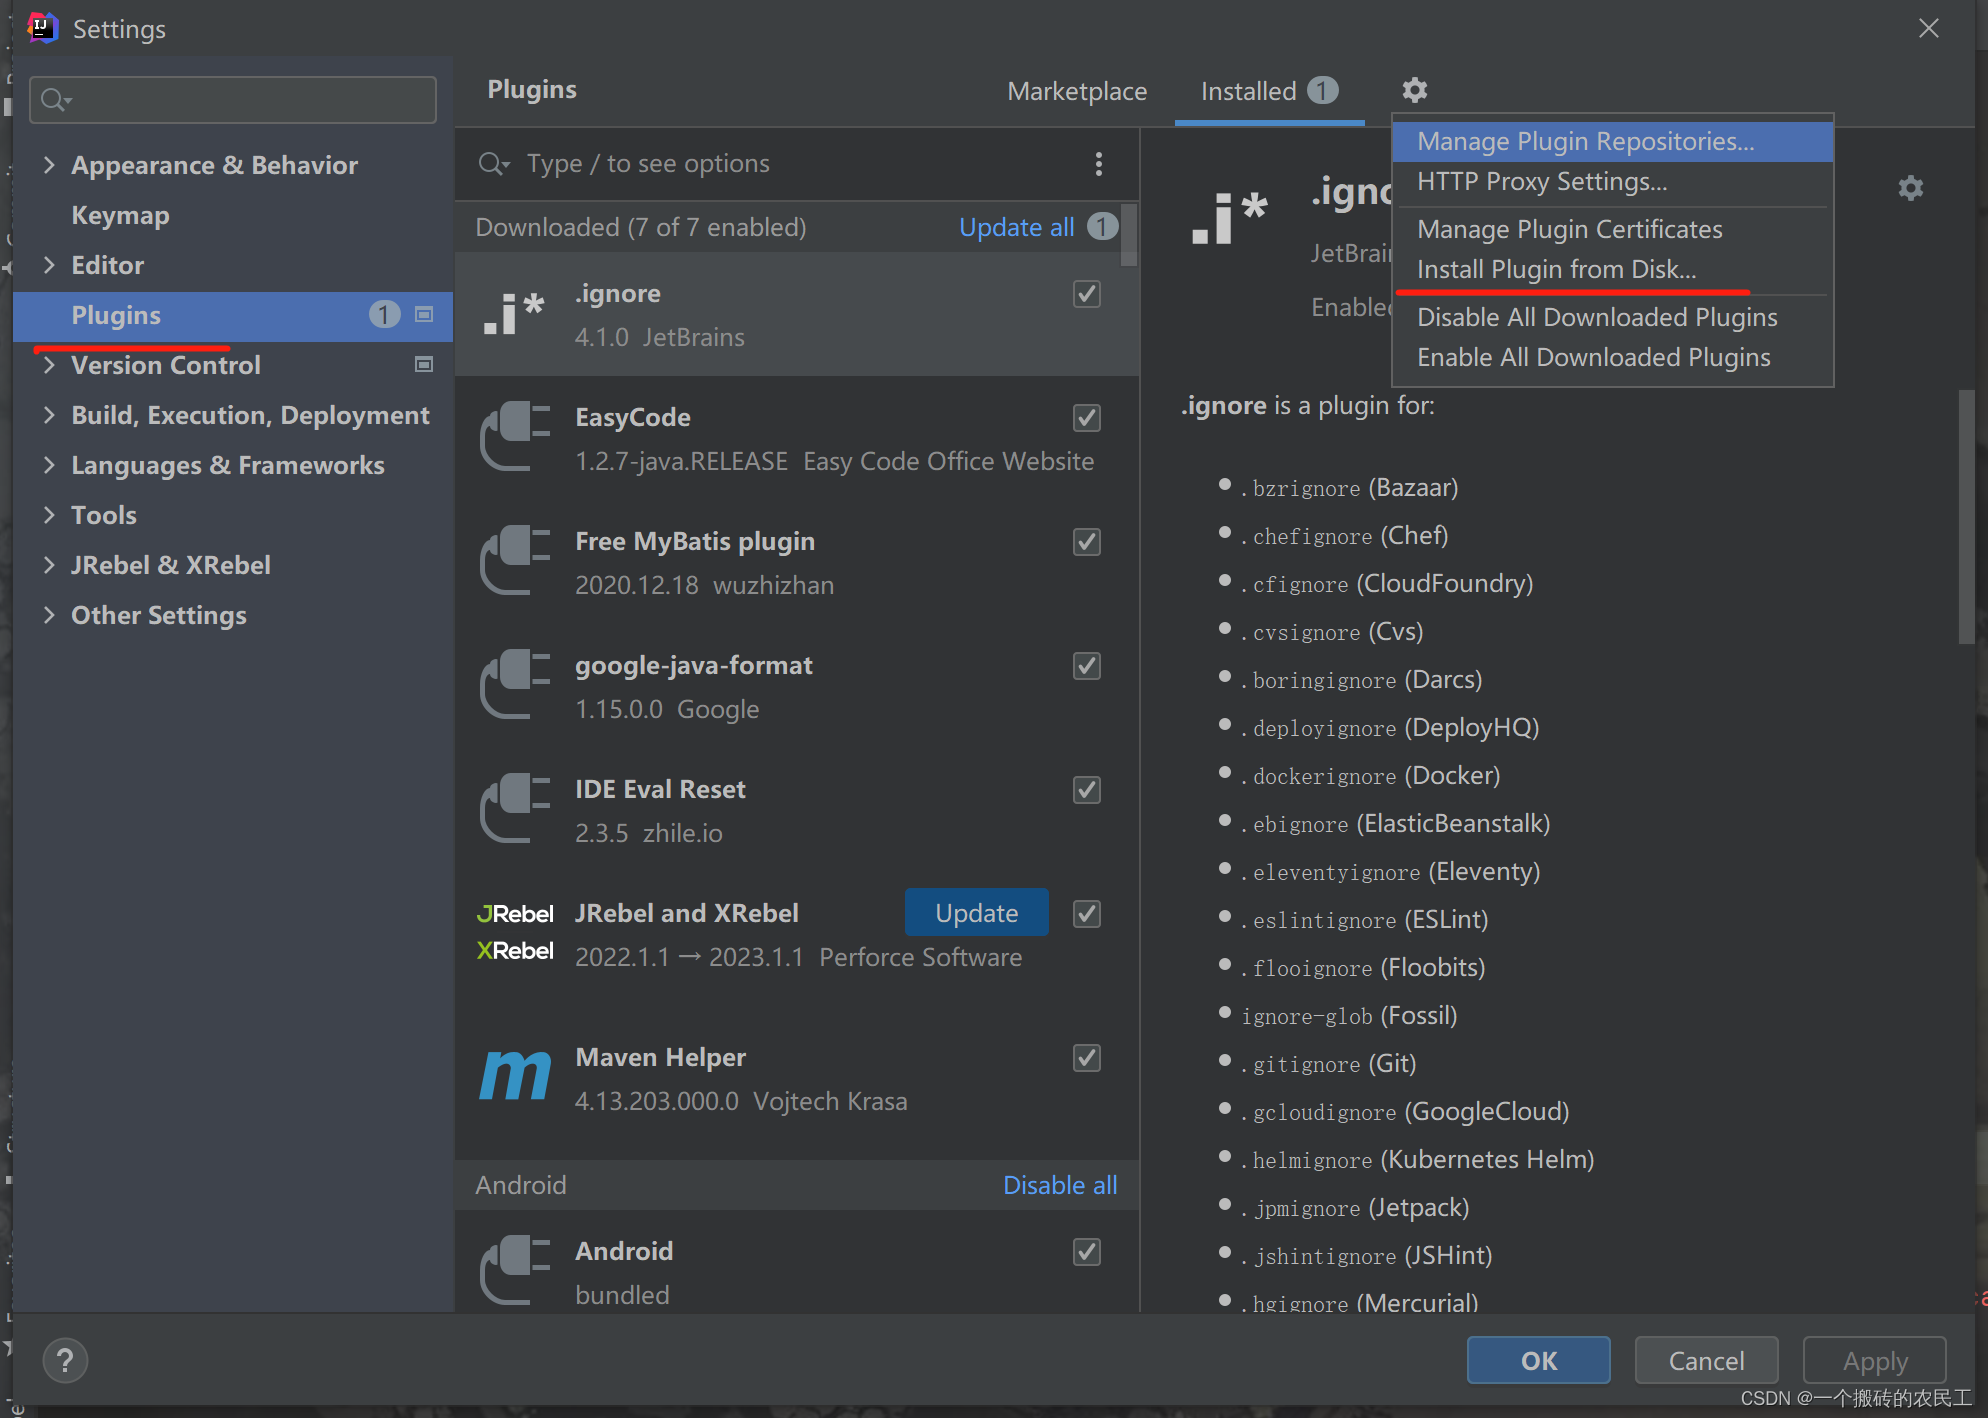Screen dimensions: 1988x1418
Task: Open the .ignore plugin detail gear menu
Action: click(1910, 188)
